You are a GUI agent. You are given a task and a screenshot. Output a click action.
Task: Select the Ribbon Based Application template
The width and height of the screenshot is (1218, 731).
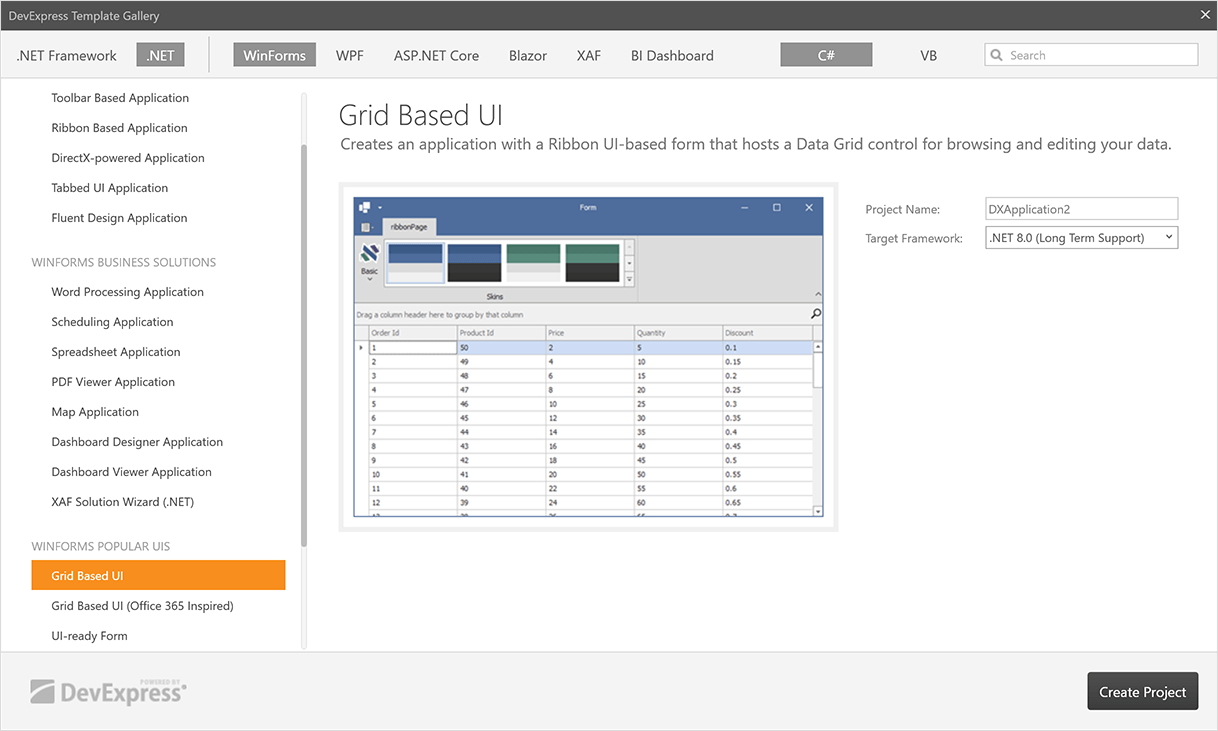[119, 127]
